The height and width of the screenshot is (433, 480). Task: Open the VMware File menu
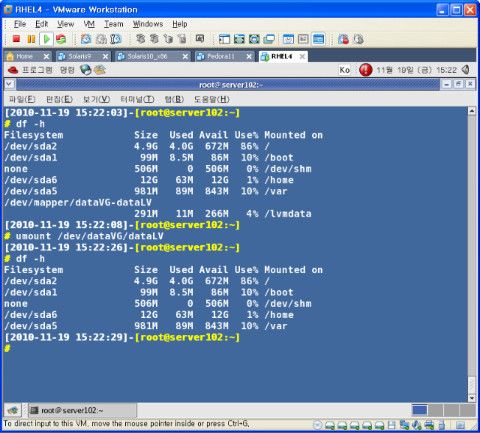pyautogui.click(x=20, y=24)
